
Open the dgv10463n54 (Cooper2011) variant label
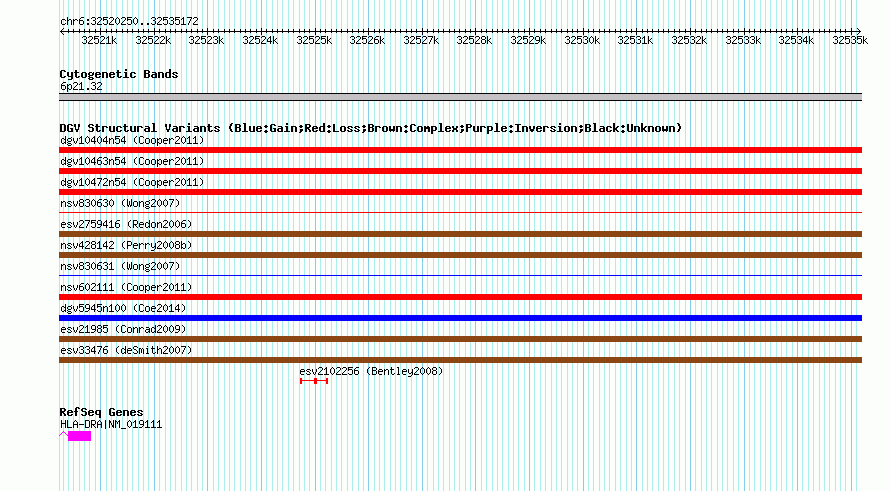coord(132,161)
